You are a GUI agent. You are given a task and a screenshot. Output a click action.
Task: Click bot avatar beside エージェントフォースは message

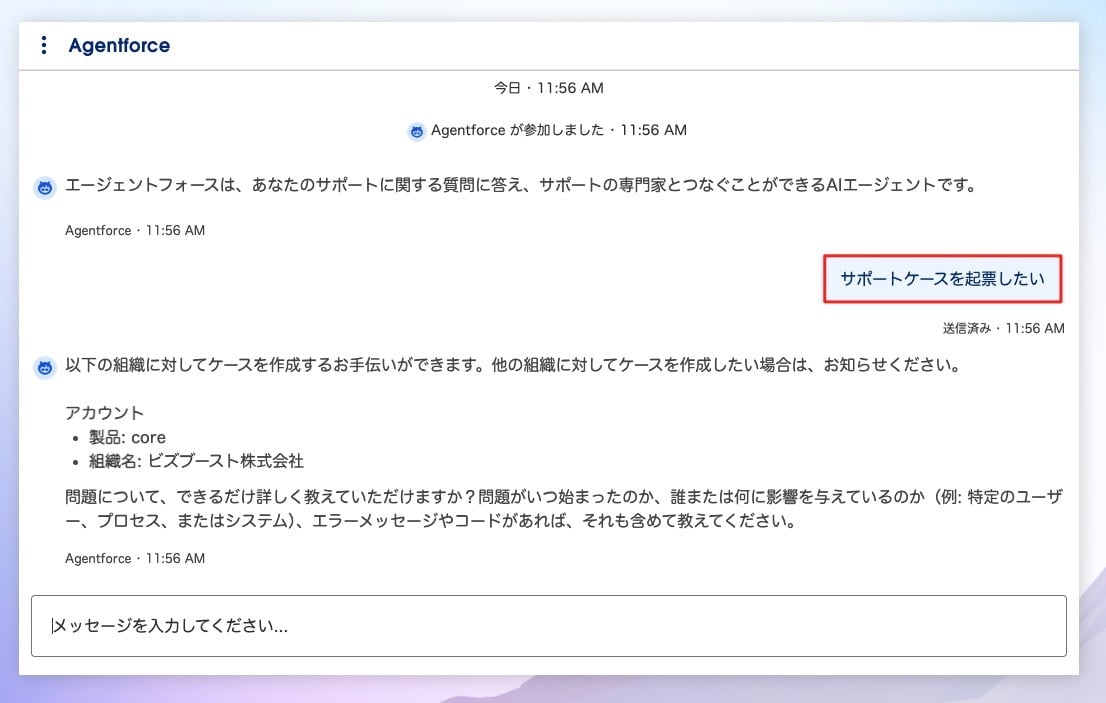coord(45,188)
